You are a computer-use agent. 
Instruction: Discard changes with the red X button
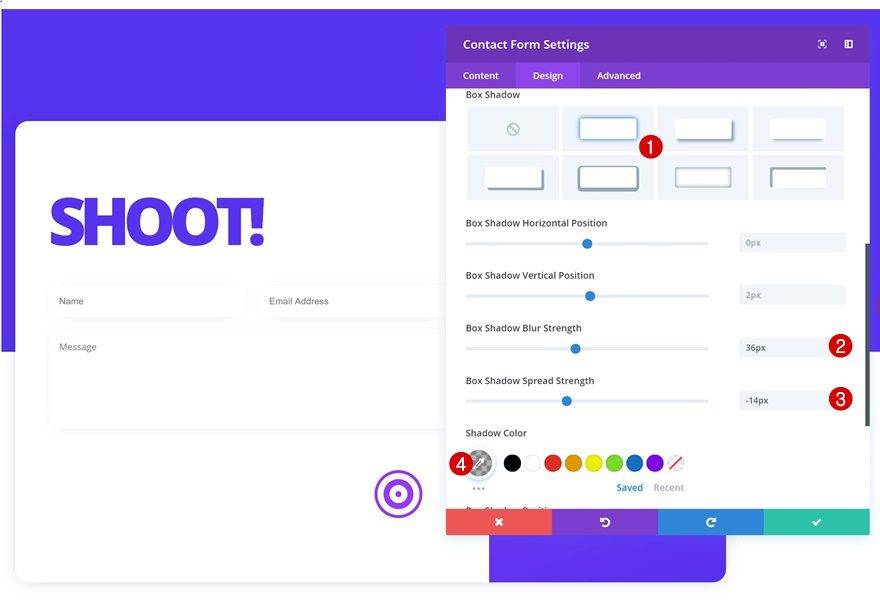[x=499, y=522]
